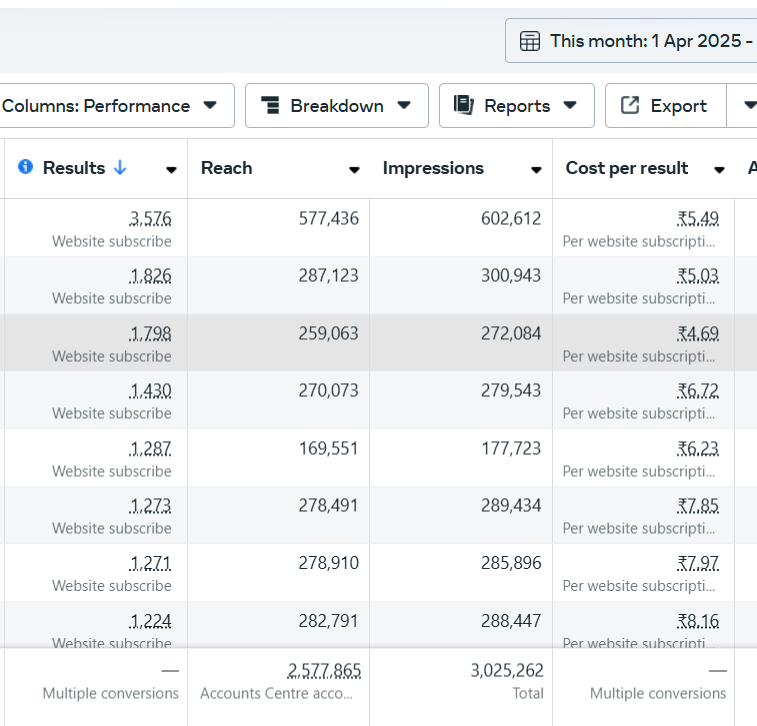Screen dimensions: 757x726
Task: Open Cost per result column options
Action: 719,170
